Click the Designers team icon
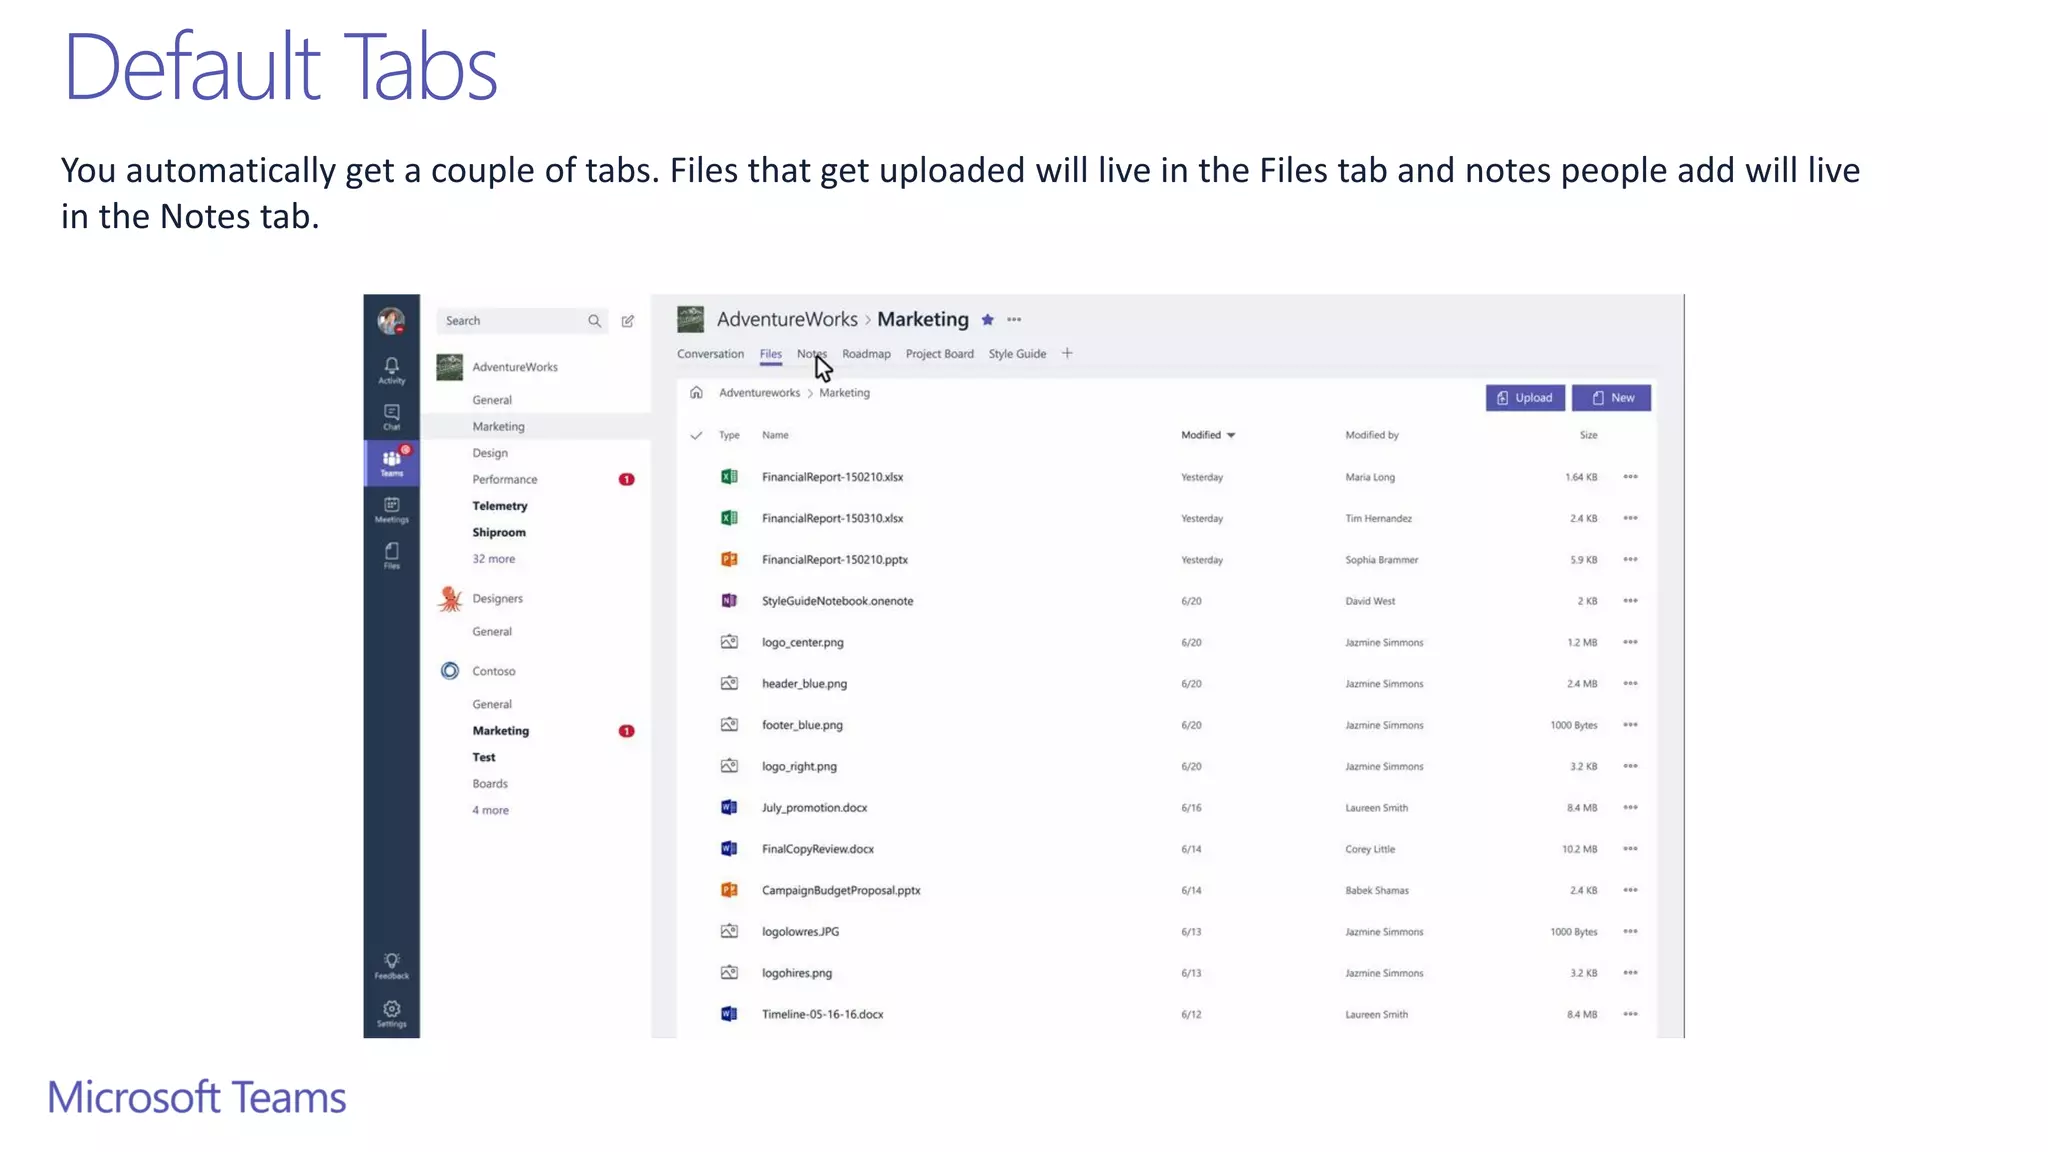Image resolution: width=2048 pixels, height=1152 pixels. (x=450, y=599)
